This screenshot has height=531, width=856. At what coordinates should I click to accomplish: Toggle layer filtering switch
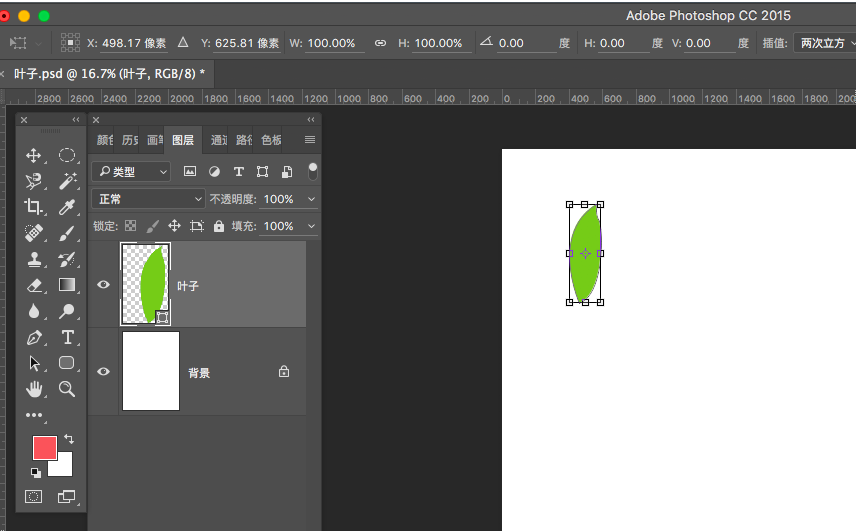[x=313, y=171]
